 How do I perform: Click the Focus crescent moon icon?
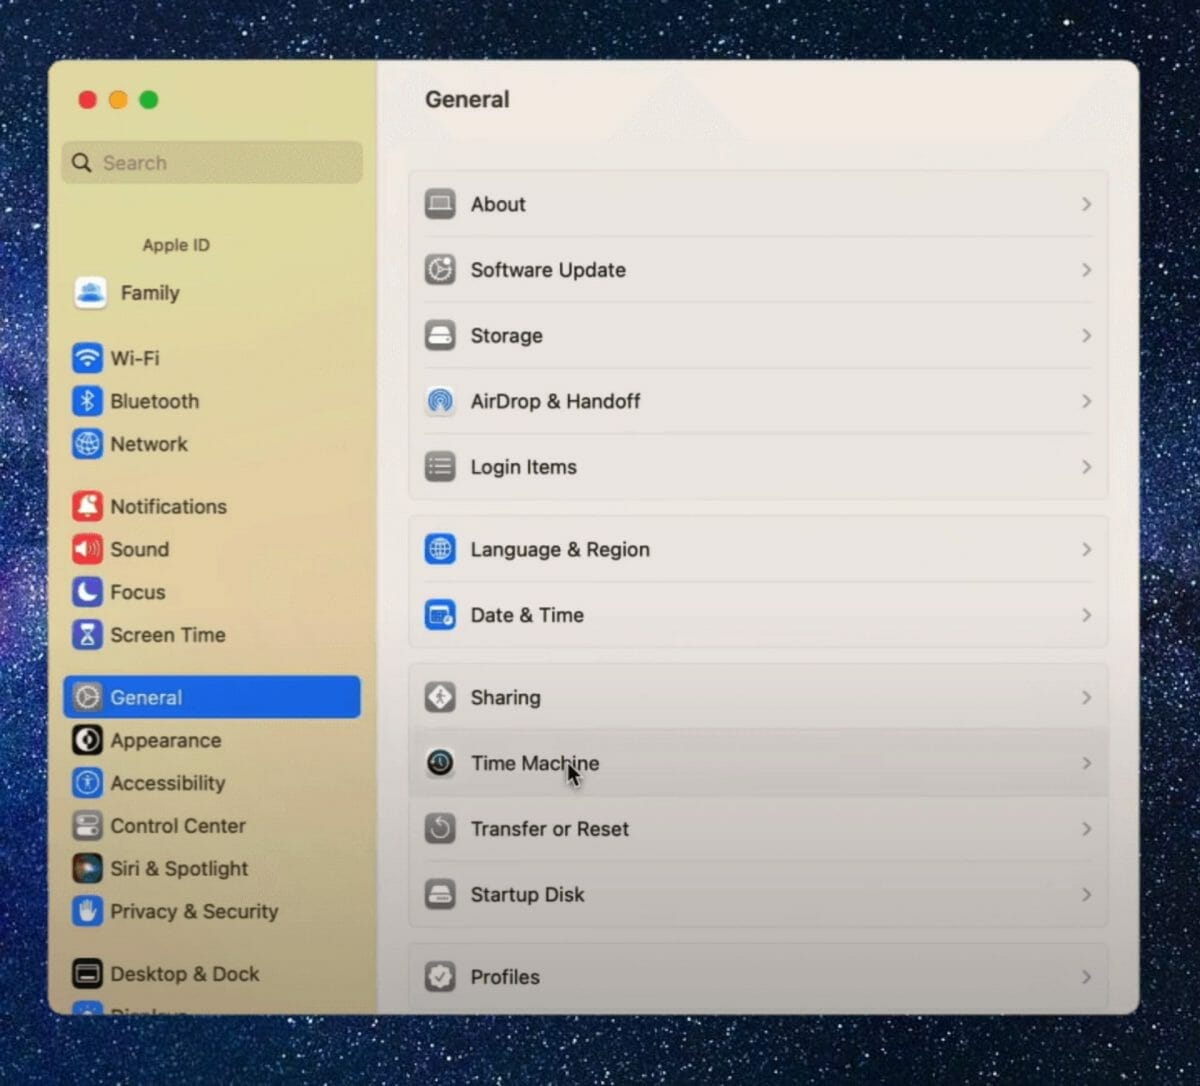[x=89, y=592]
